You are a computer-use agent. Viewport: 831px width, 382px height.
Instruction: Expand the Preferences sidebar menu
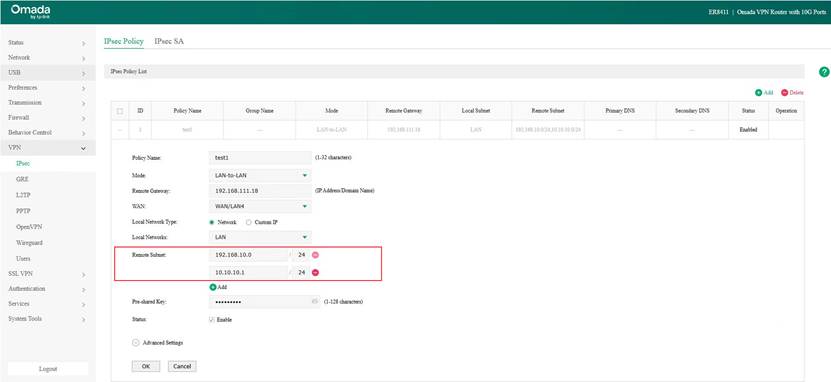[x=48, y=87]
